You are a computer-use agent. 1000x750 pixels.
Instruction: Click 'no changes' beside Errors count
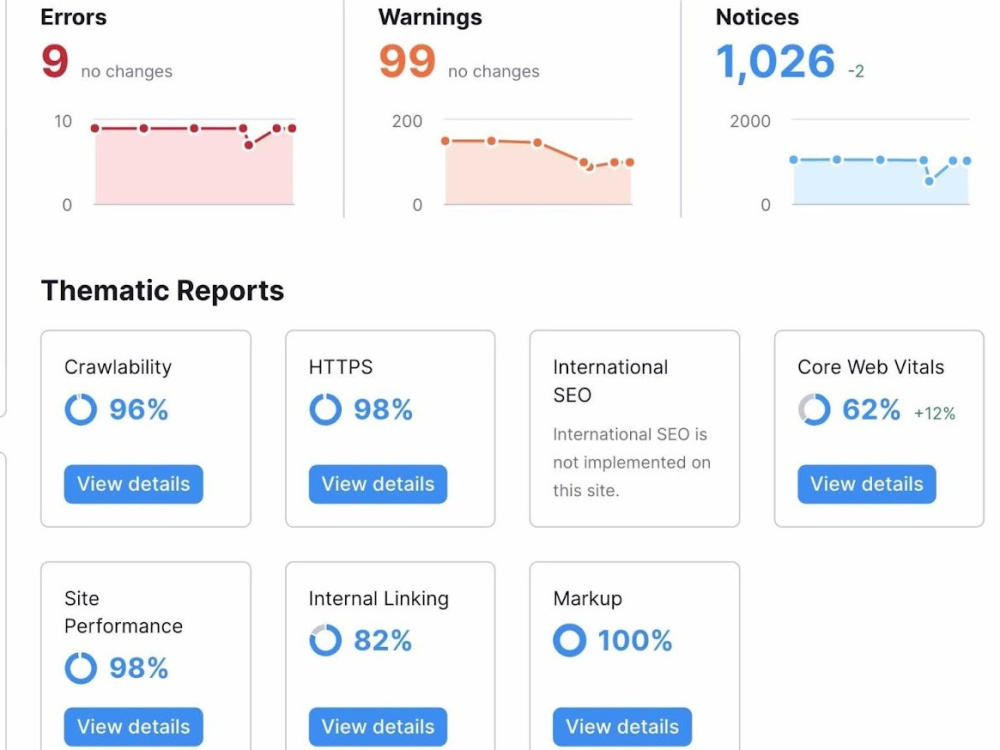pyautogui.click(x=126, y=71)
